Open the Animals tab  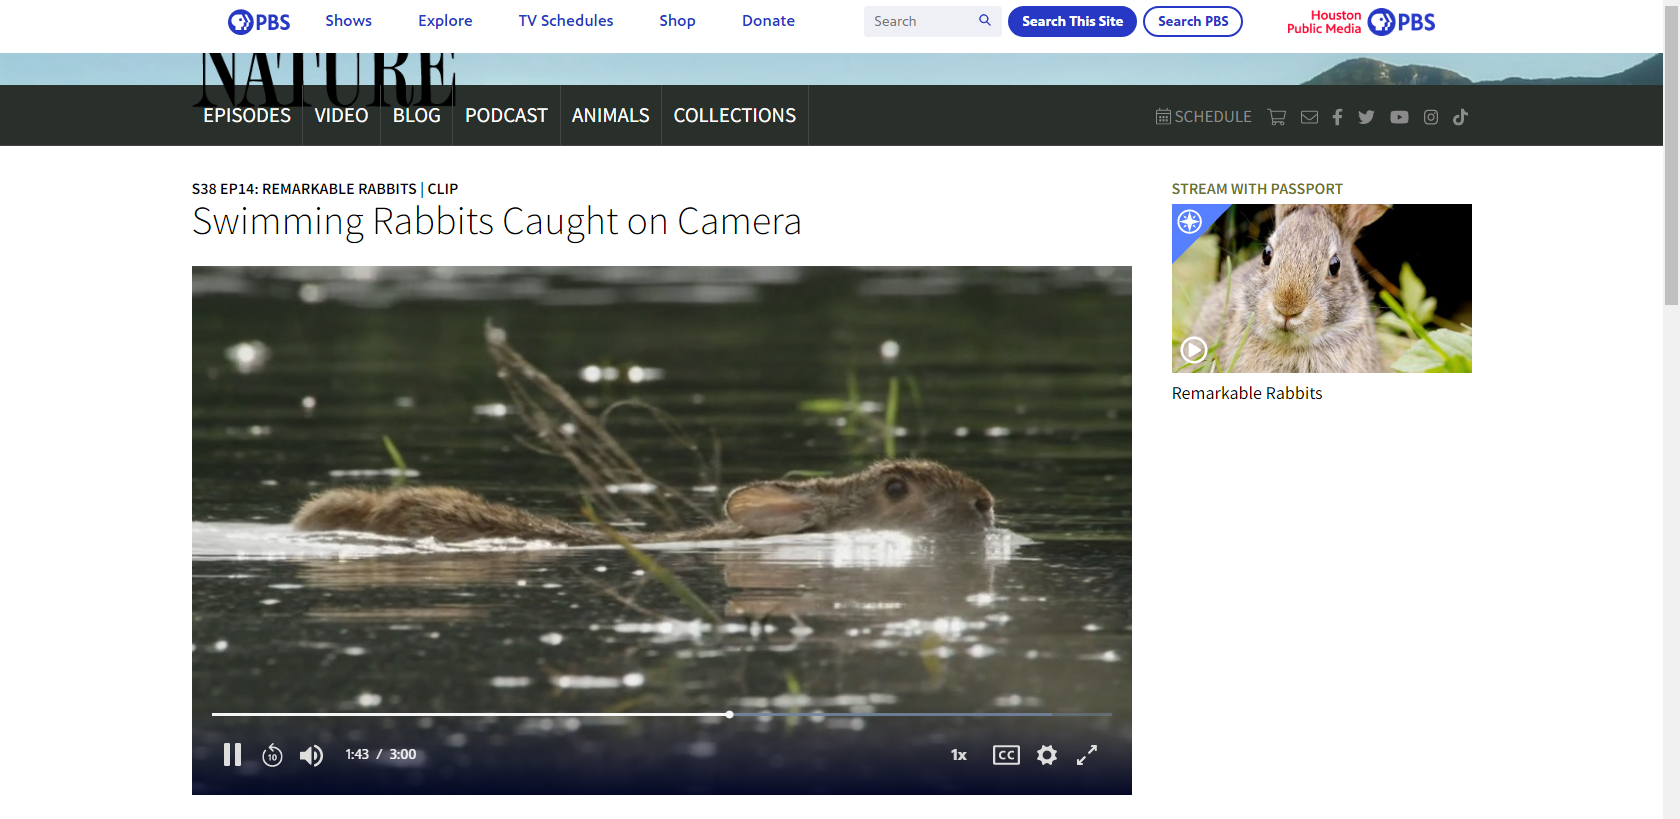point(610,116)
